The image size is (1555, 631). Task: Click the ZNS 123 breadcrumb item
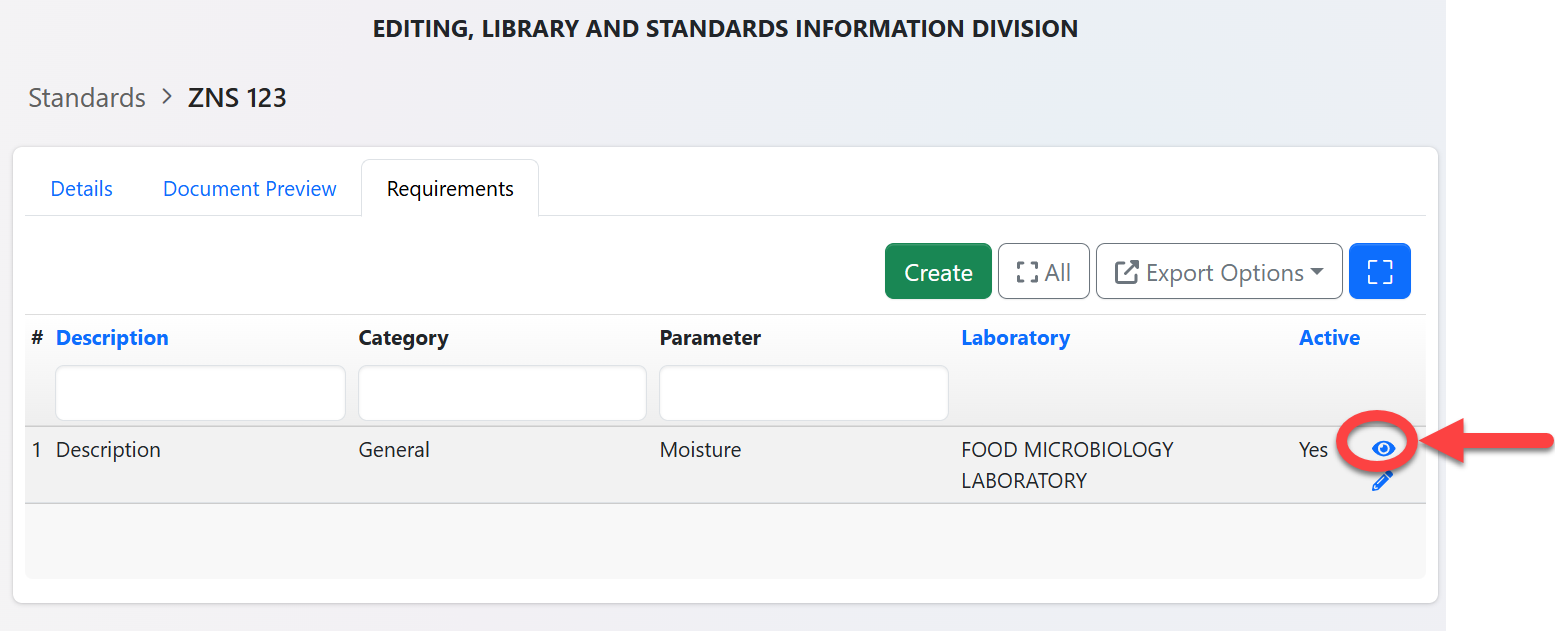[x=237, y=98]
